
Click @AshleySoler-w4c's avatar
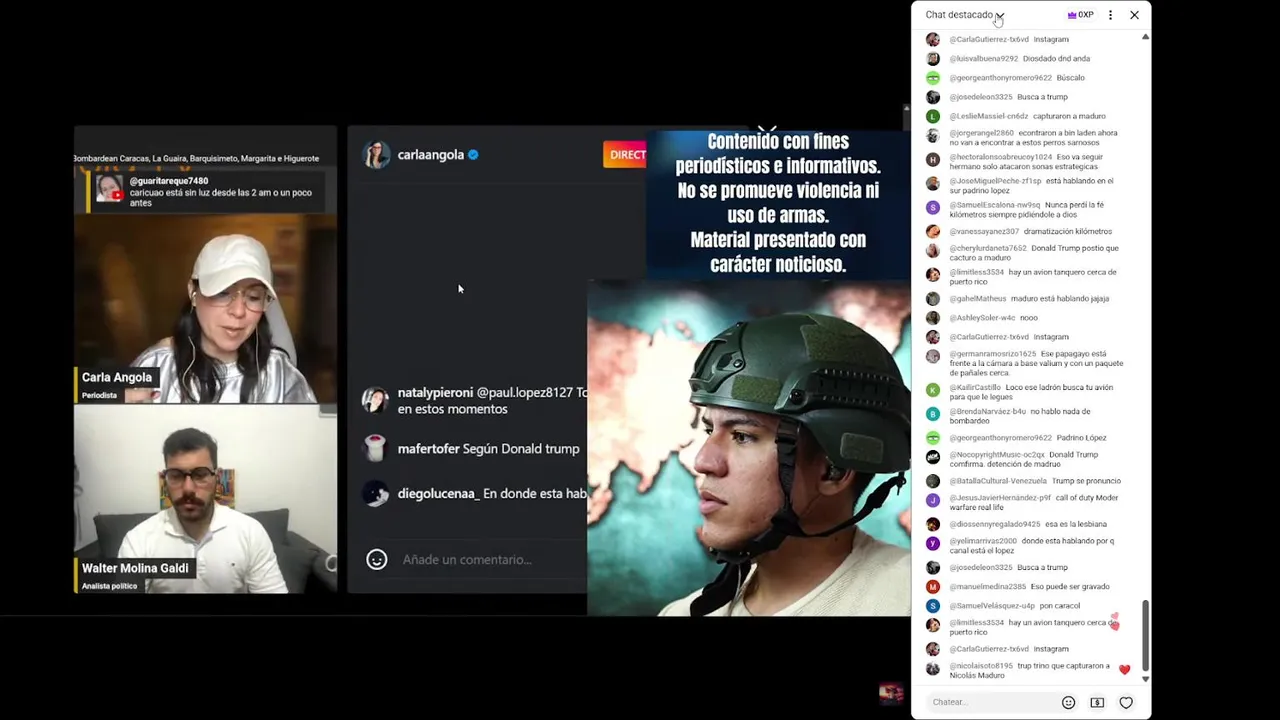coord(933,318)
